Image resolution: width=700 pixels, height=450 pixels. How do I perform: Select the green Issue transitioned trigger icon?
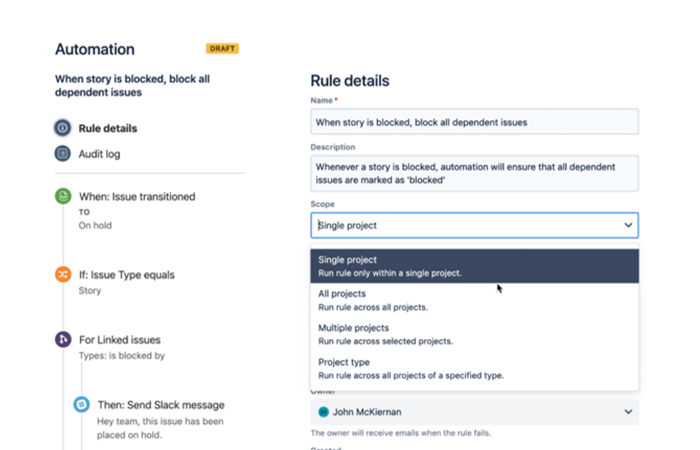pos(62,197)
